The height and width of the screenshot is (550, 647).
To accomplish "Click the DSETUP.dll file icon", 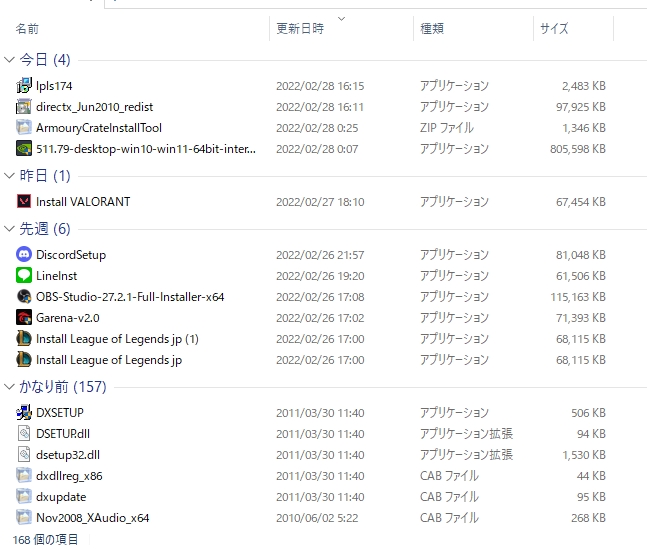I will [x=24, y=434].
